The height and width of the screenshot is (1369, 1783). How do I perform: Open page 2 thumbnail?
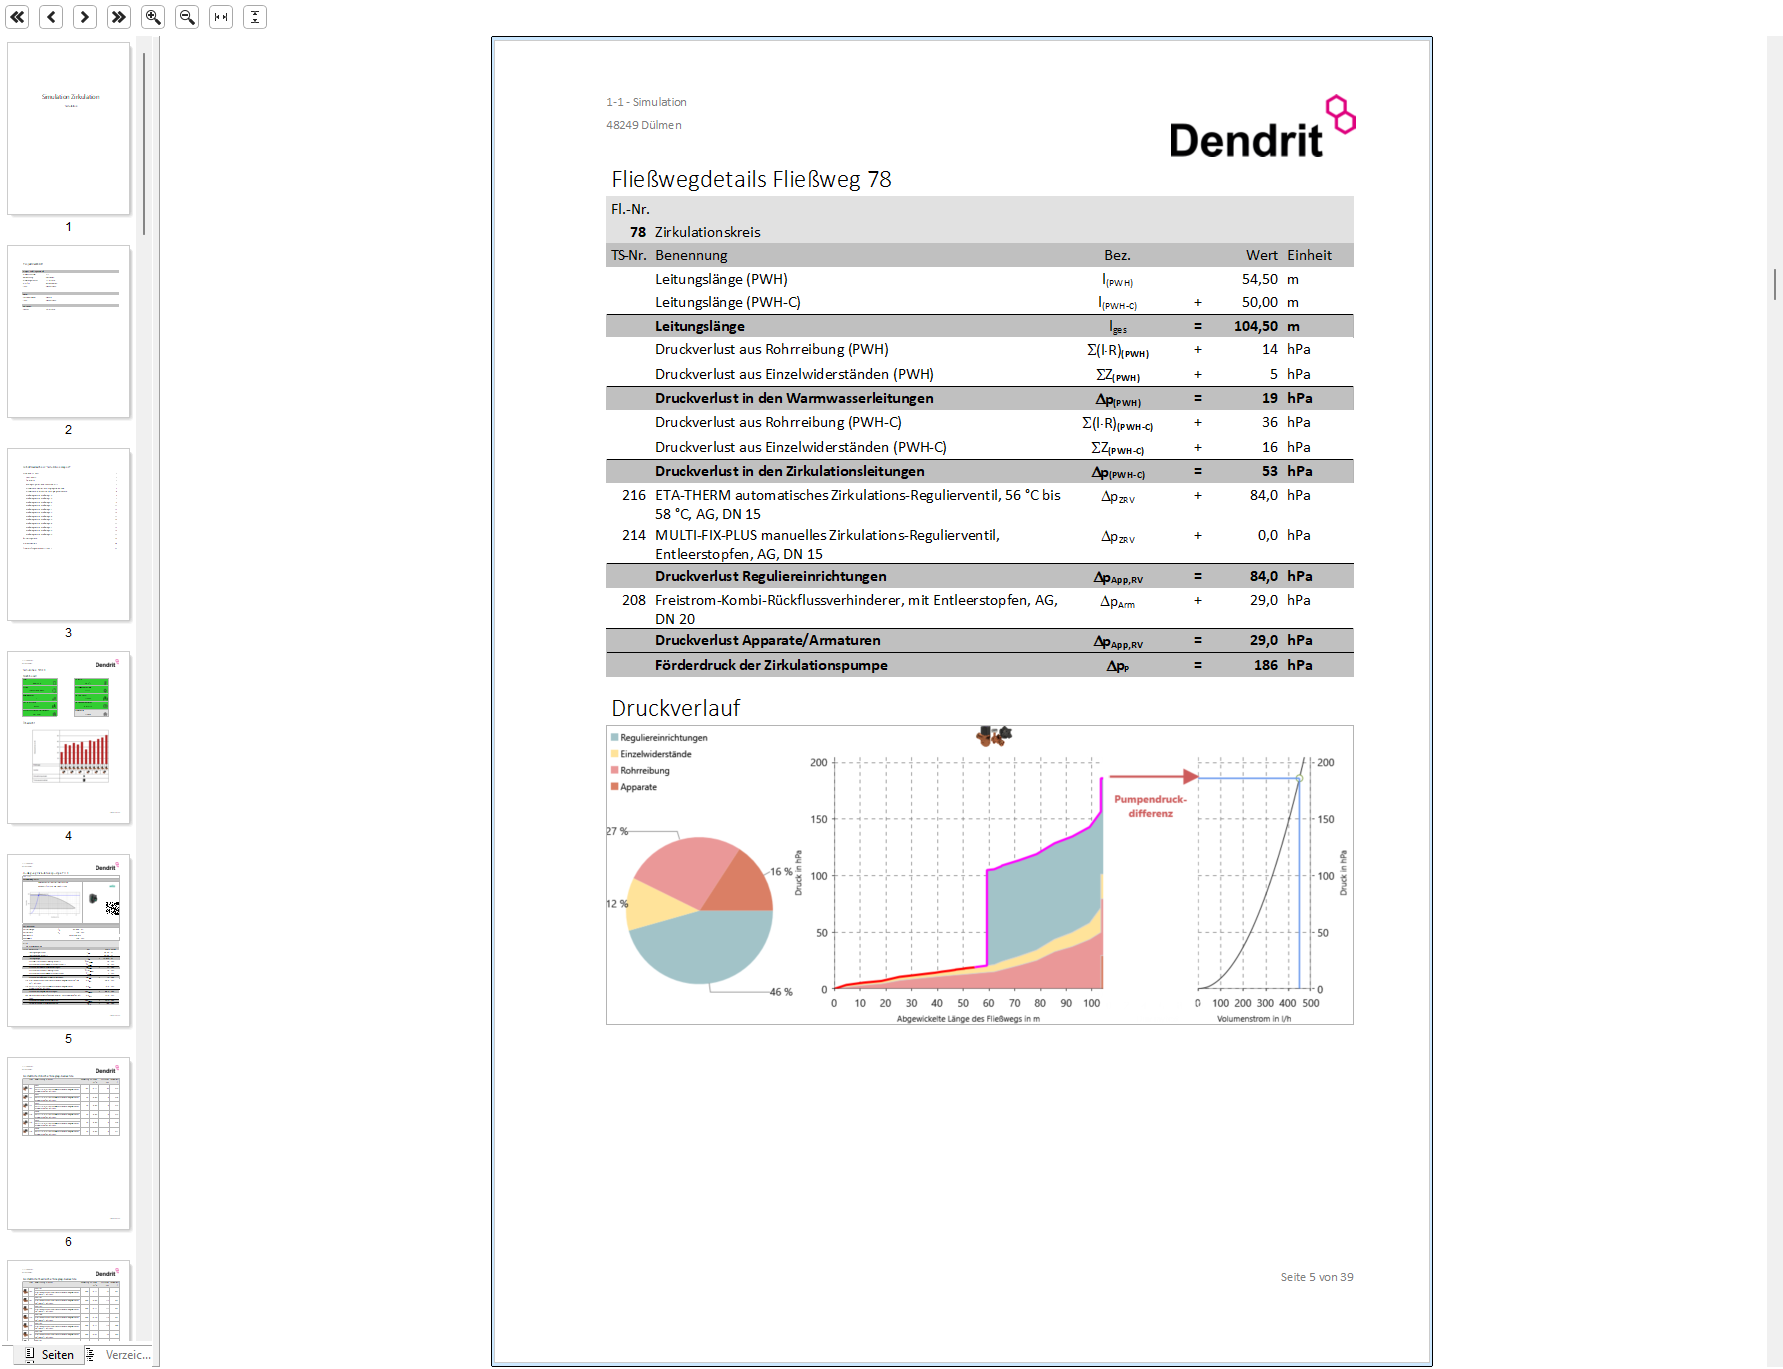click(x=69, y=331)
